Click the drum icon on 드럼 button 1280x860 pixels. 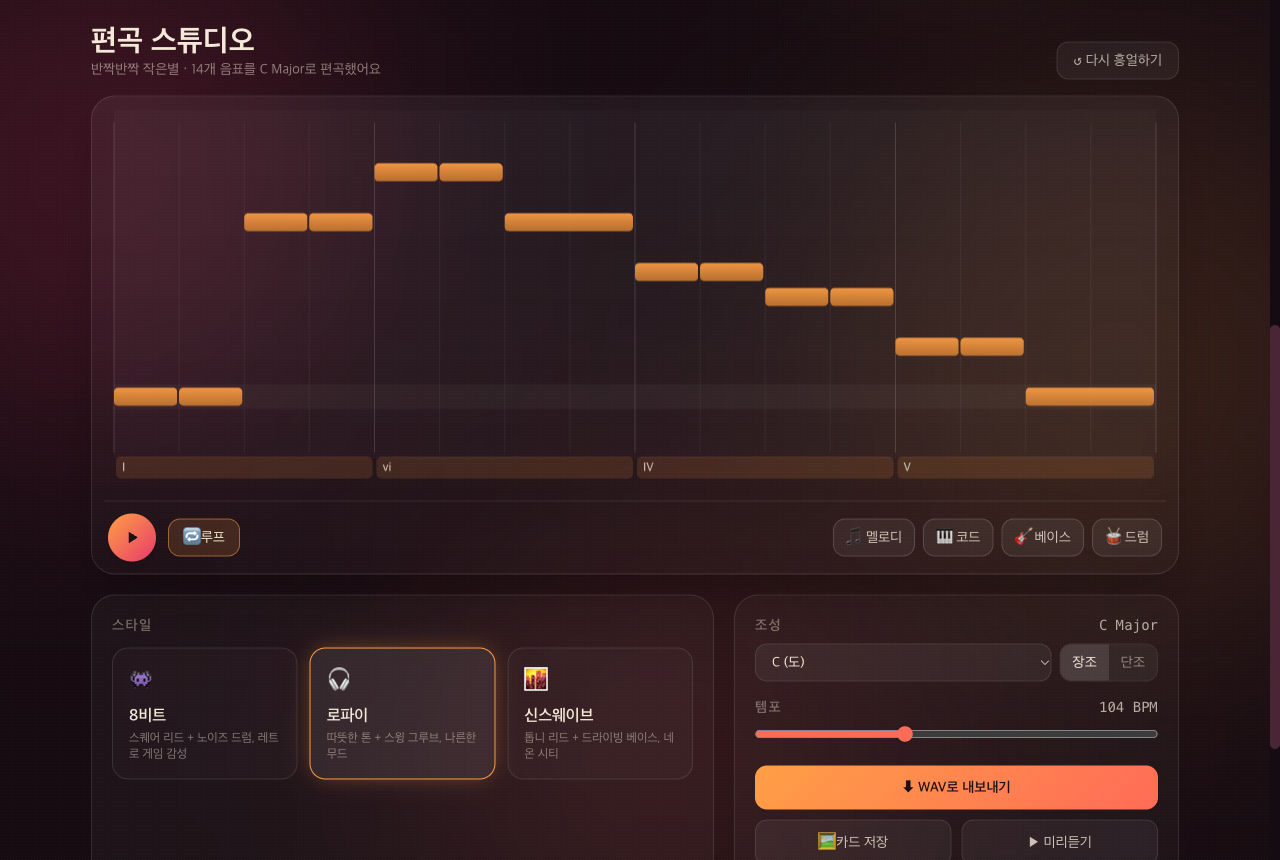click(x=1113, y=537)
